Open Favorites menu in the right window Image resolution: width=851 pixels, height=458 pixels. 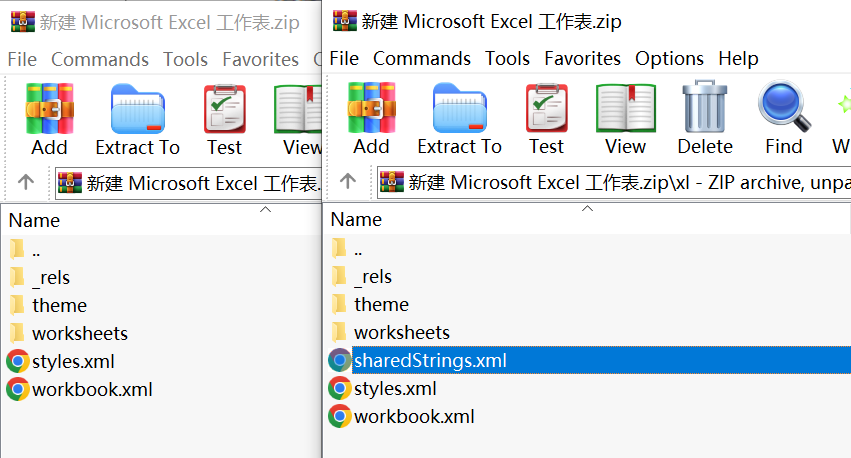click(582, 58)
